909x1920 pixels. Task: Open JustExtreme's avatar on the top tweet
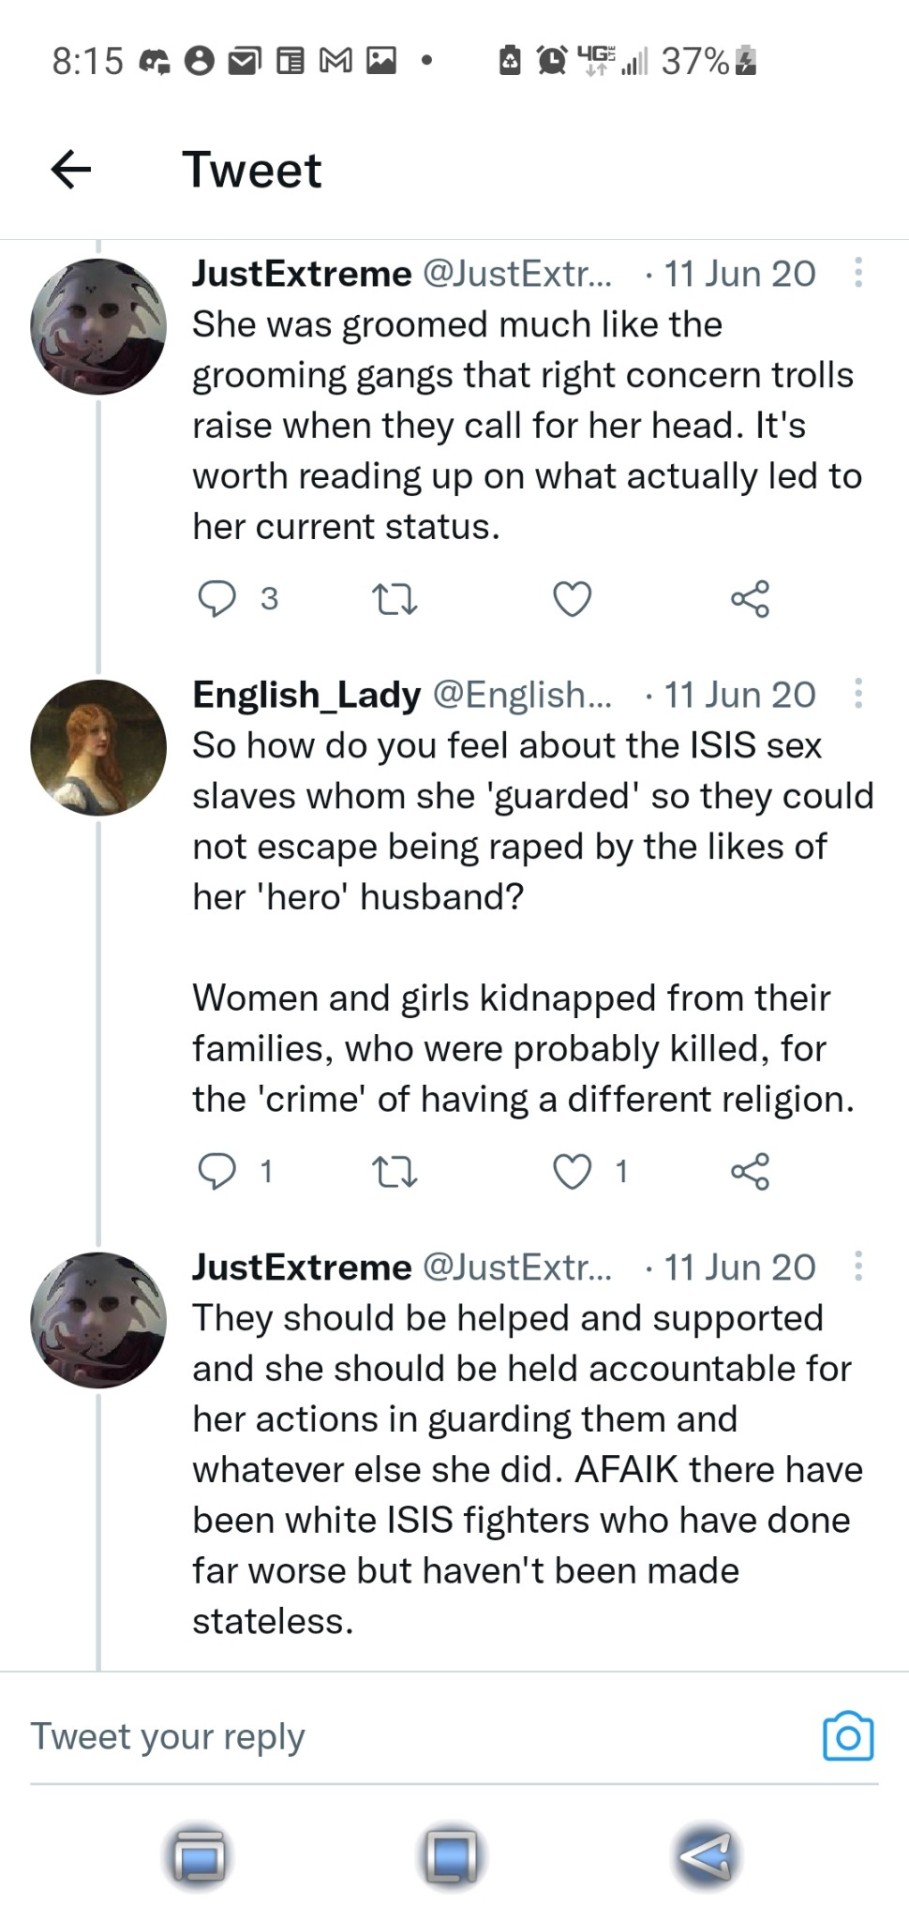click(98, 326)
